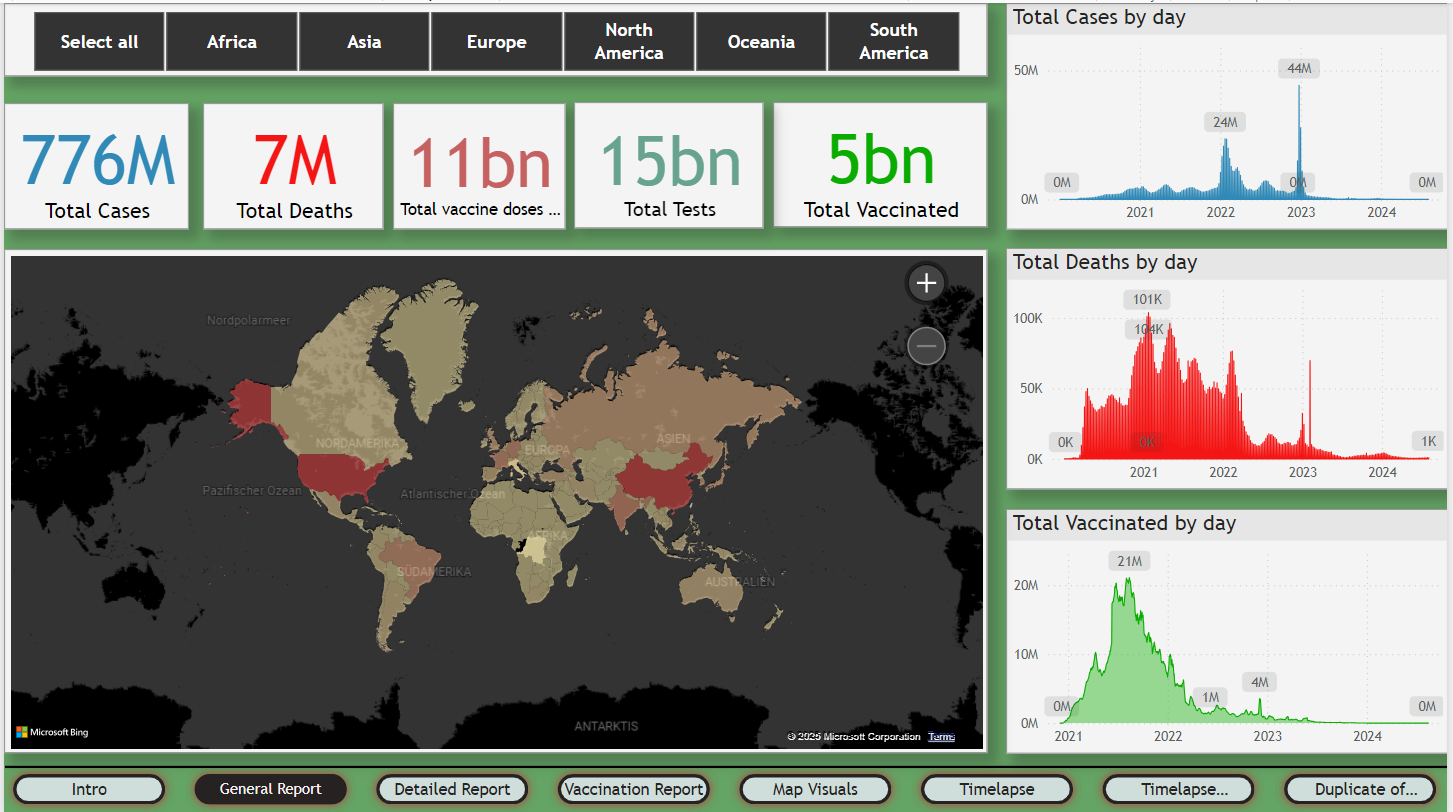Filter by Europe continent

point(497,42)
